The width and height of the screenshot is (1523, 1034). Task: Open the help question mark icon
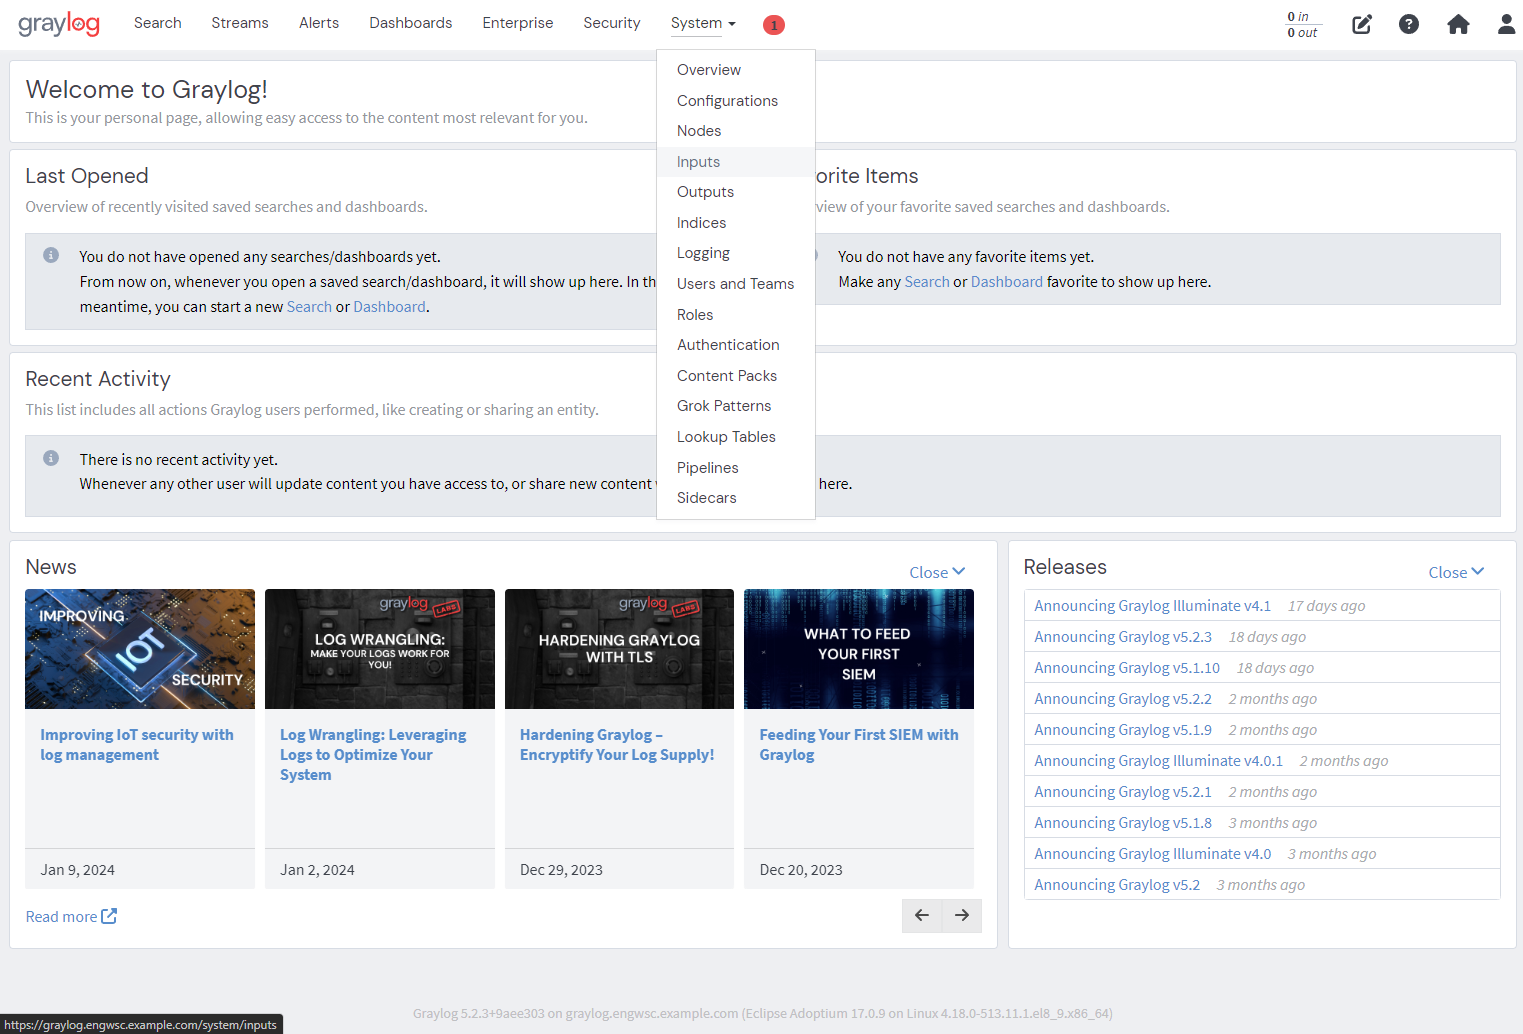[x=1409, y=24]
